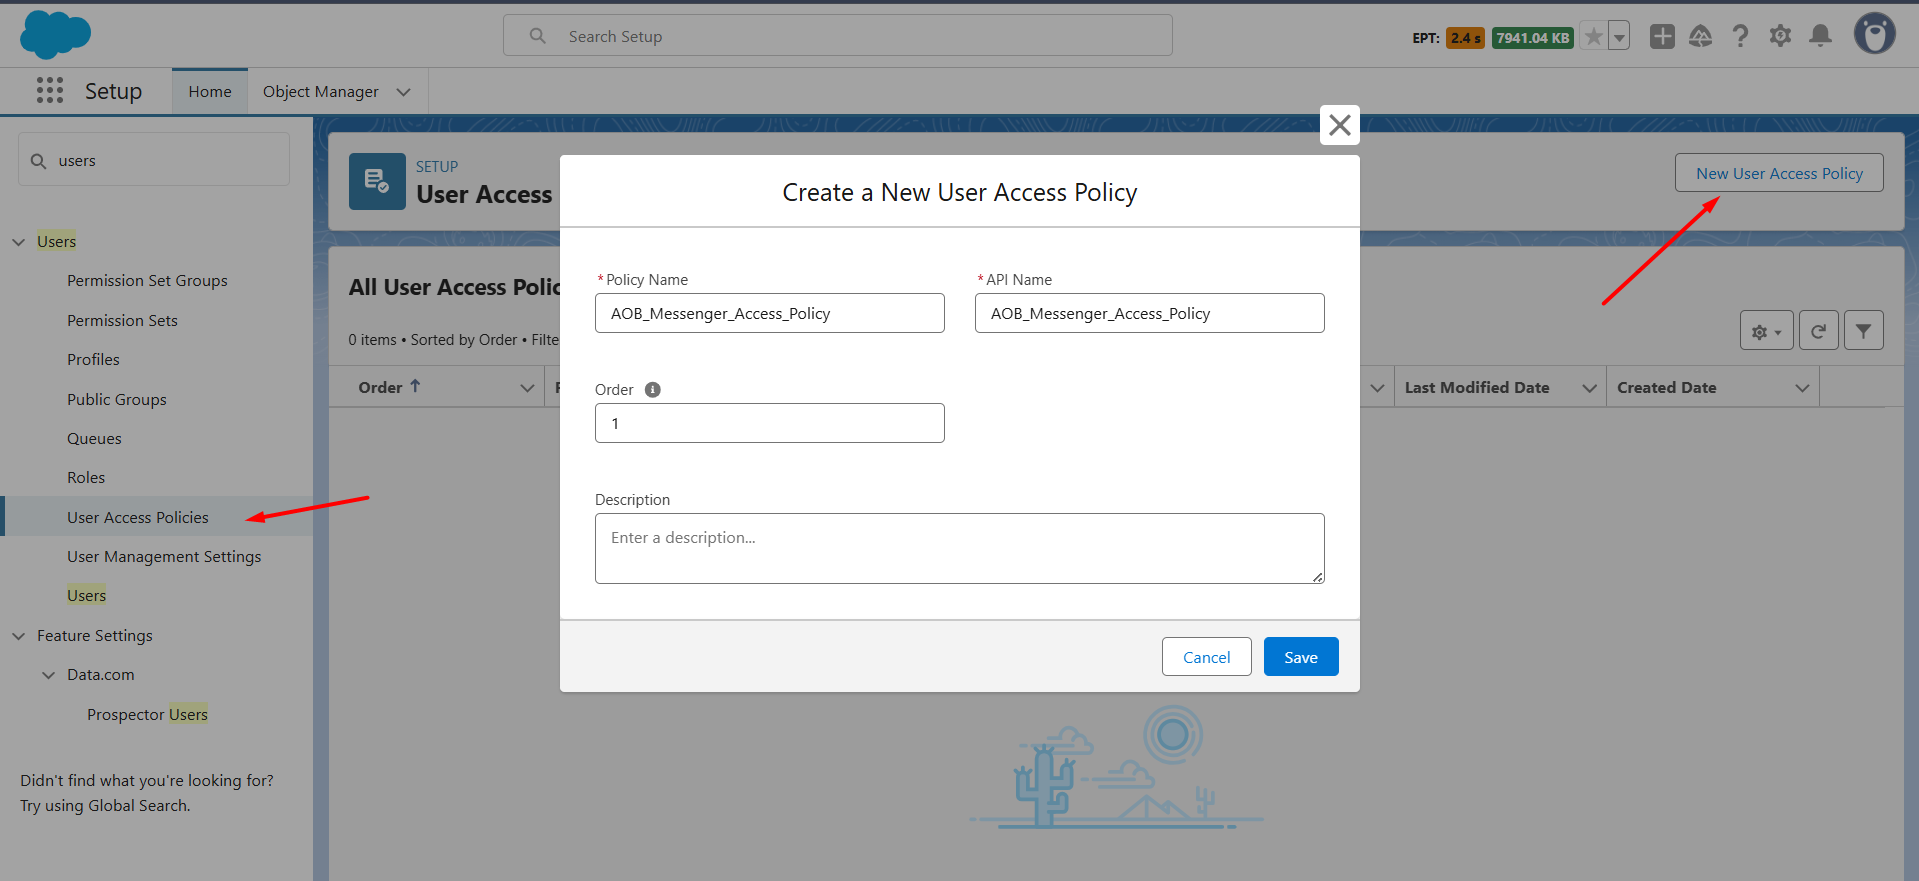This screenshot has width=1919, height=881.
Task: Open Permission Set Groups in sidebar
Action: click(147, 281)
